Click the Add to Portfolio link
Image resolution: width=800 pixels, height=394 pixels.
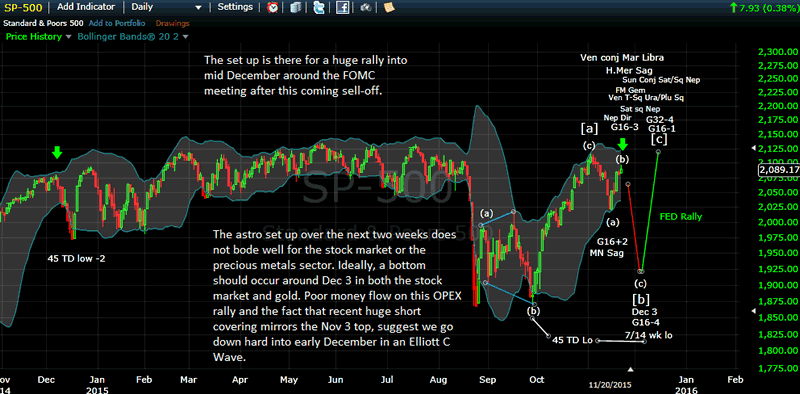pyautogui.click(x=117, y=23)
